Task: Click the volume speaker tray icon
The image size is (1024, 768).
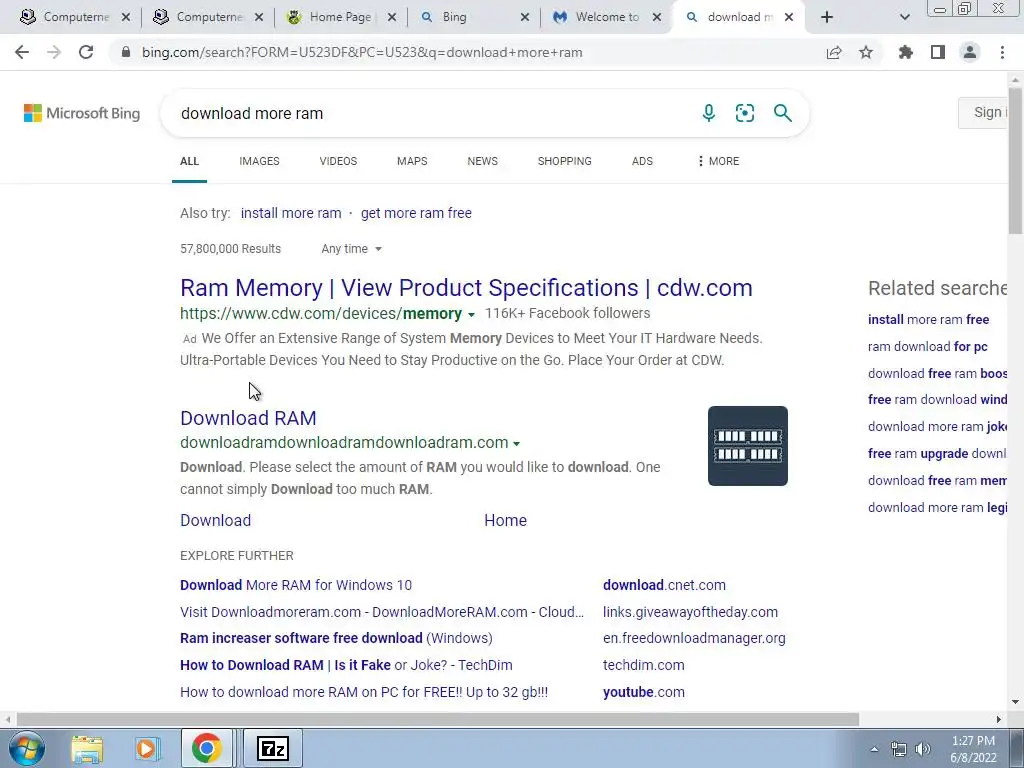Action: pos(923,749)
